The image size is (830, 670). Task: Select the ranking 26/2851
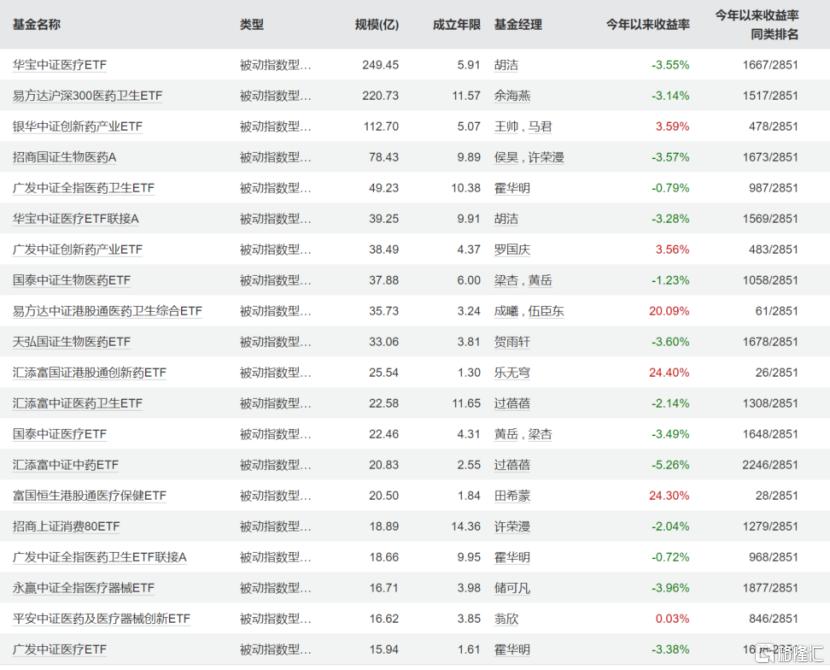tap(777, 373)
